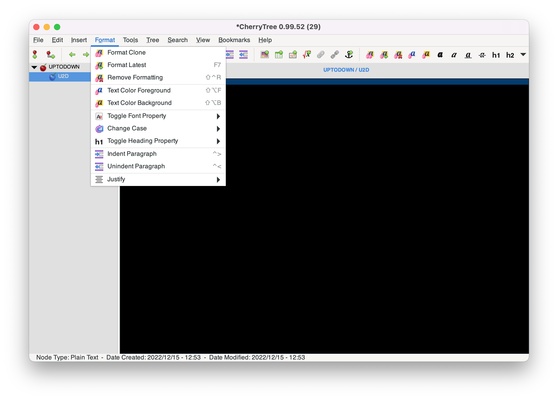Open the Edit menu

(57, 40)
